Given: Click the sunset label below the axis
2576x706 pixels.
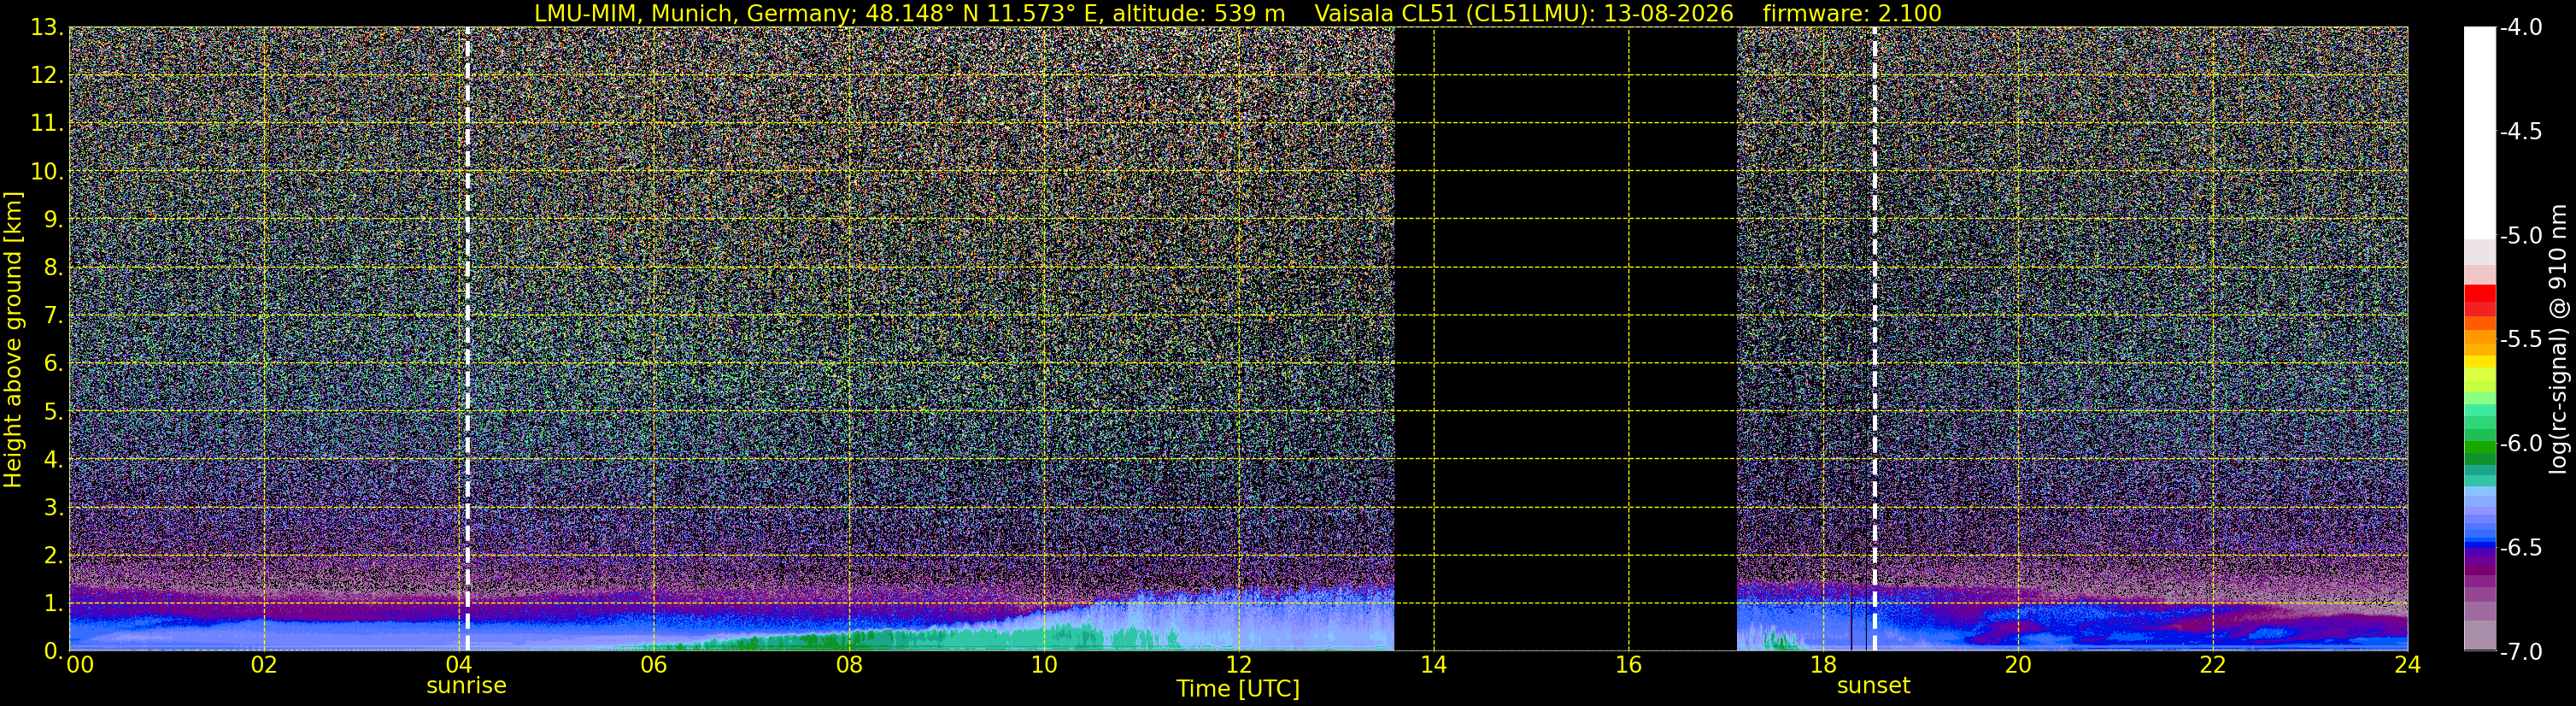Looking at the screenshot, I should 1873,686.
